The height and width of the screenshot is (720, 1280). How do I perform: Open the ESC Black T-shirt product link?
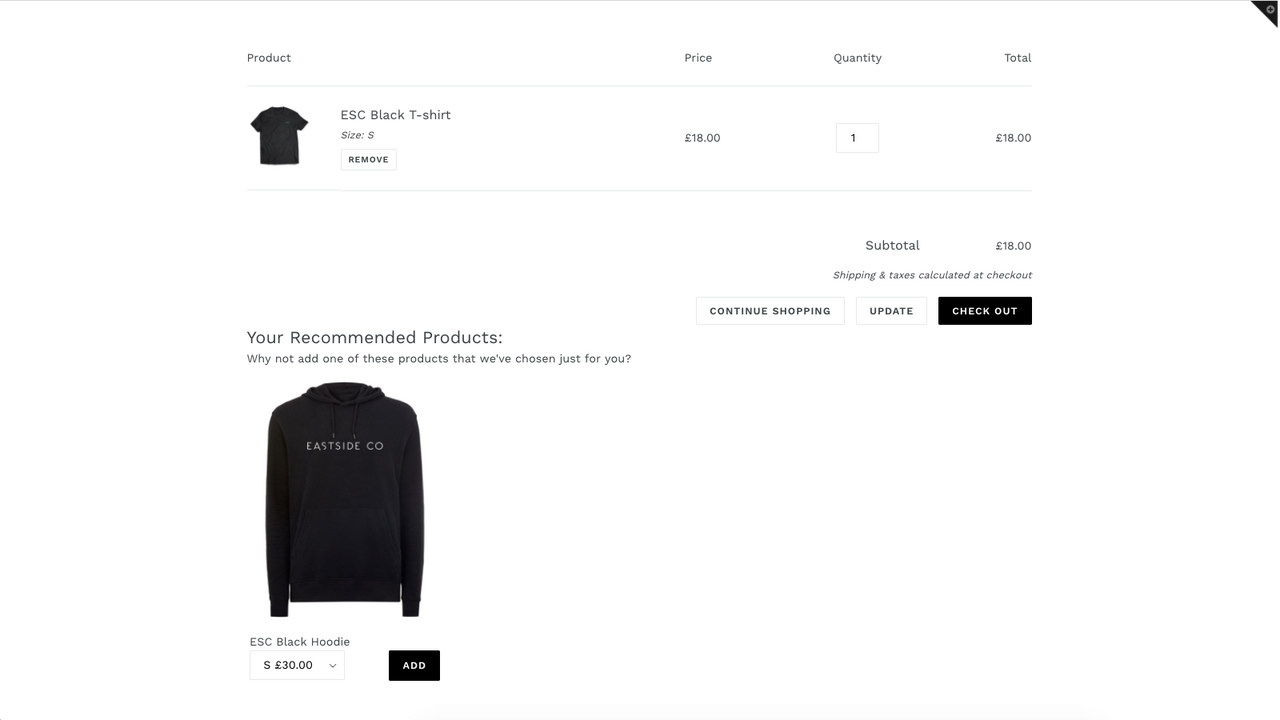click(x=395, y=114)
